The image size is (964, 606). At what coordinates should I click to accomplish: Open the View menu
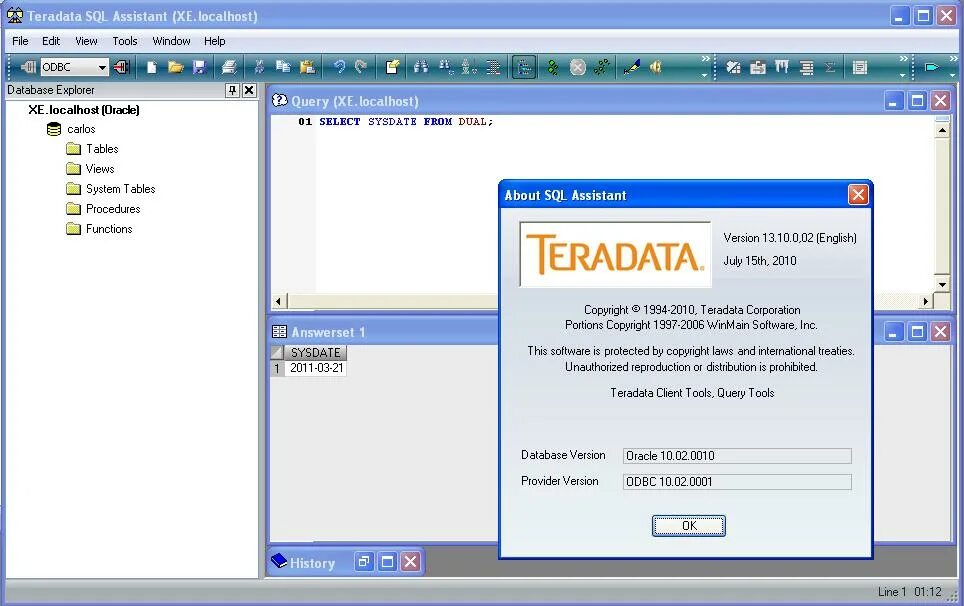click(x=86, y=41)
